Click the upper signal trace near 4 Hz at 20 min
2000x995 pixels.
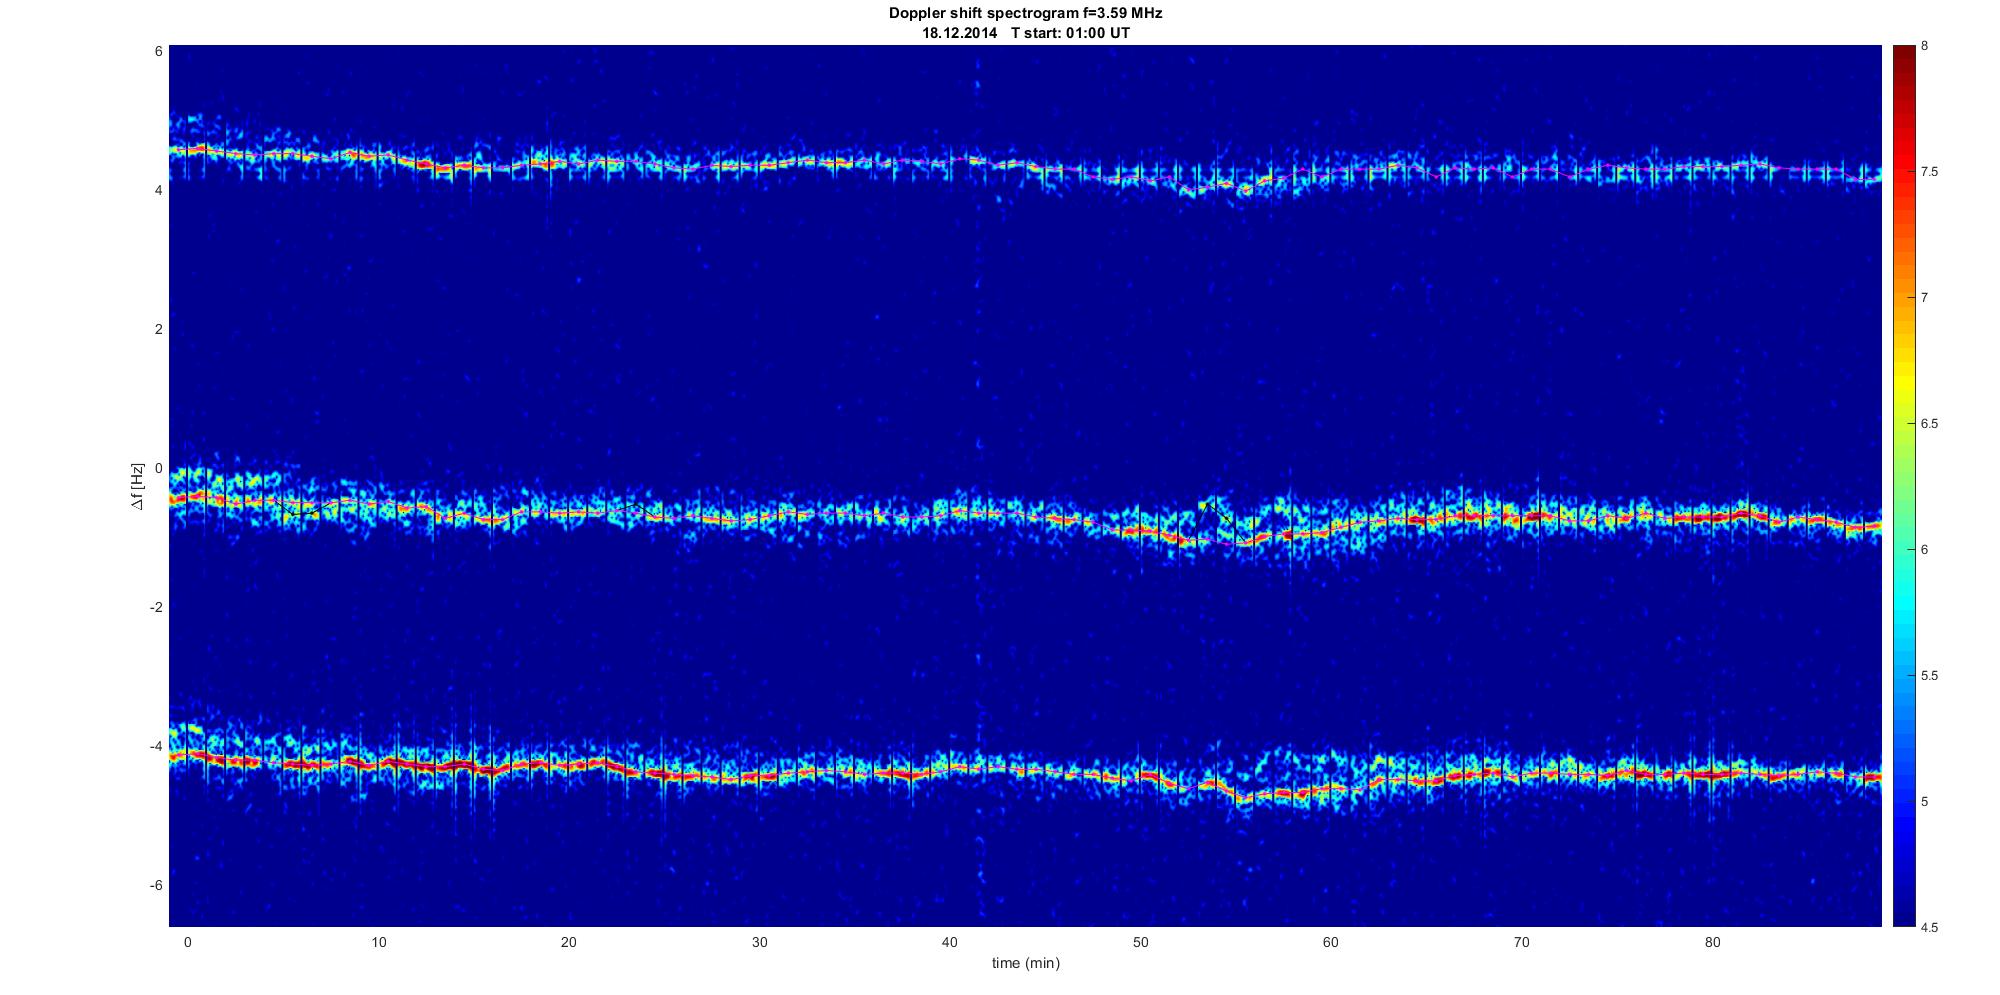pyautogui.click(x=569, y=163)
